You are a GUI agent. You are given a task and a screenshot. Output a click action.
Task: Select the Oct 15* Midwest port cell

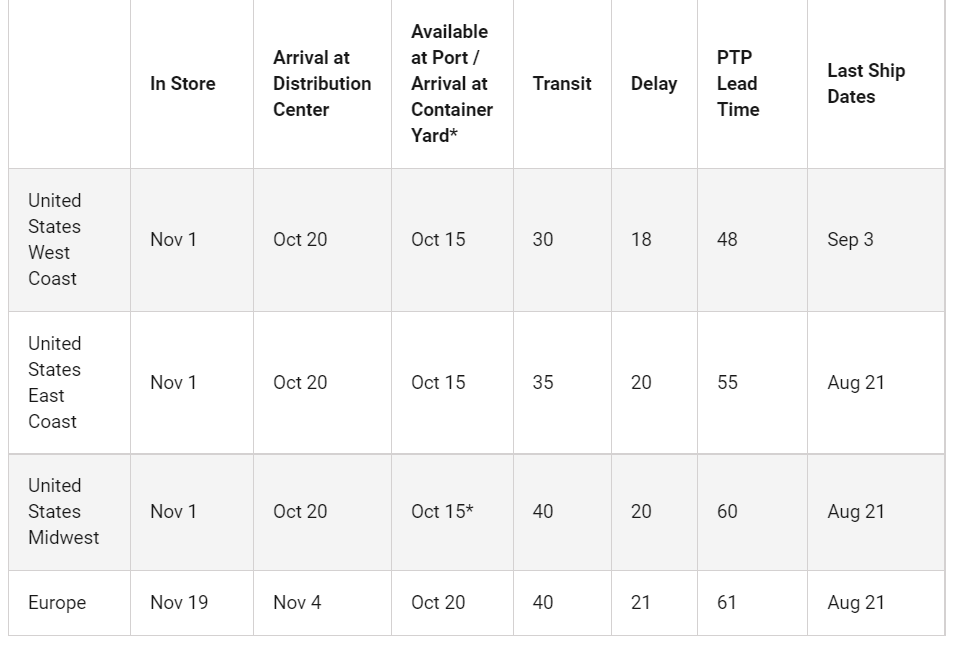tap(442, 512)
